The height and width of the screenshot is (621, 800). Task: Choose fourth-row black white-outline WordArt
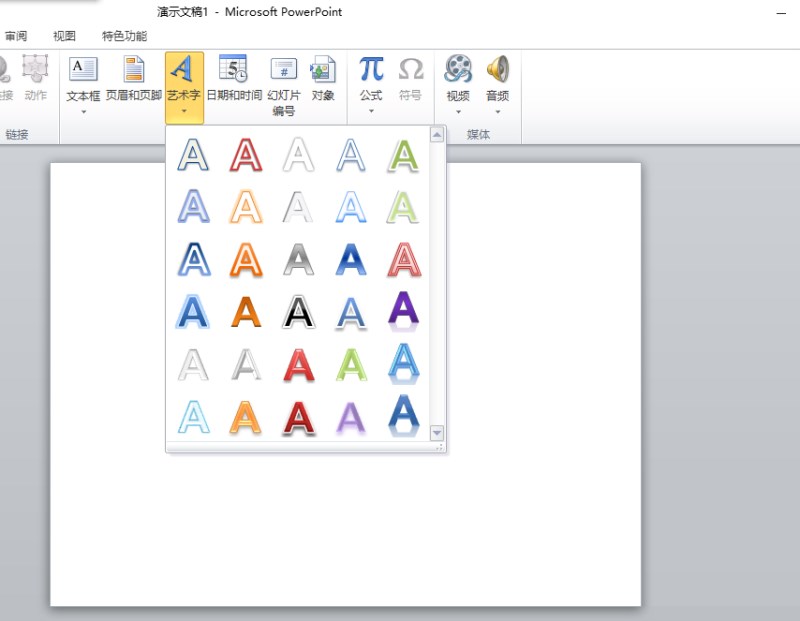[298, 312]
